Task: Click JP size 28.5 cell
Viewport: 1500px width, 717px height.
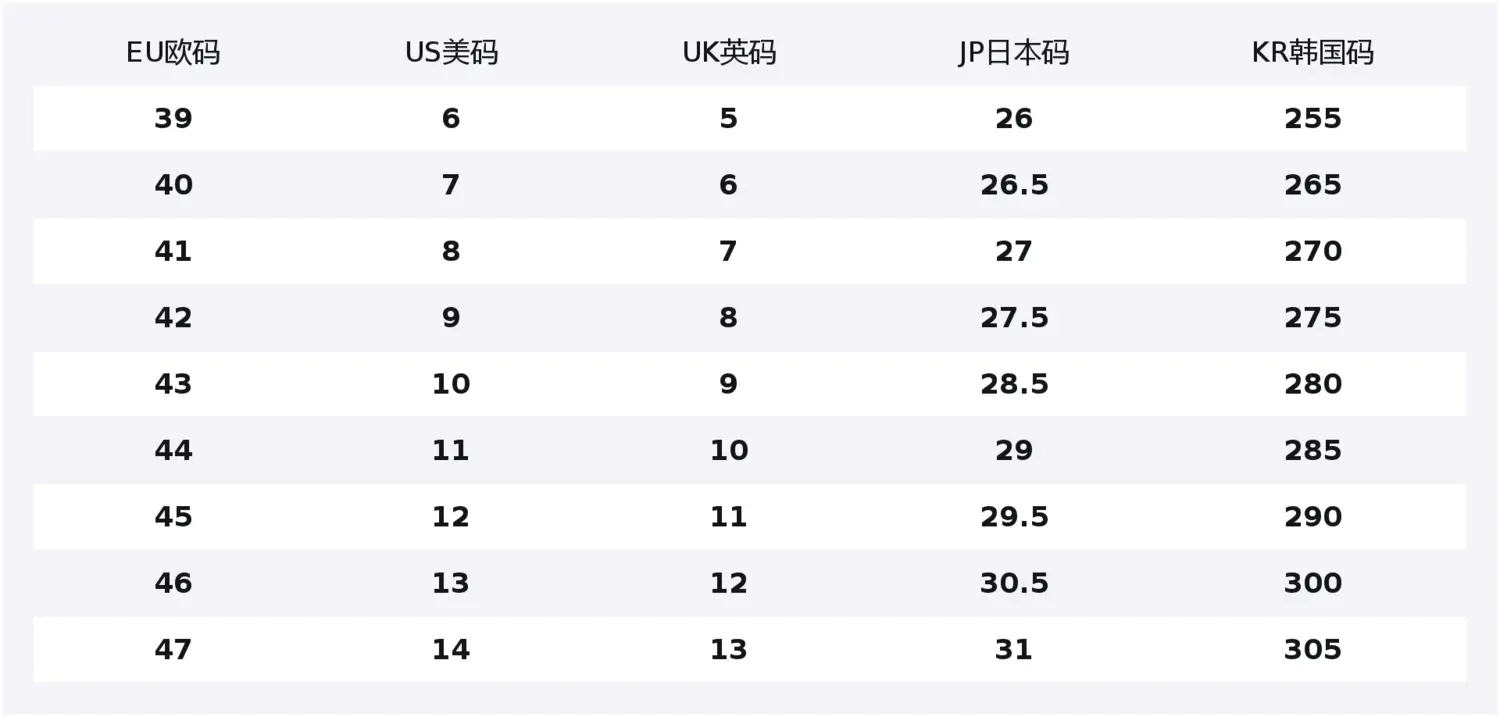Action: (x=1014, y=384)
